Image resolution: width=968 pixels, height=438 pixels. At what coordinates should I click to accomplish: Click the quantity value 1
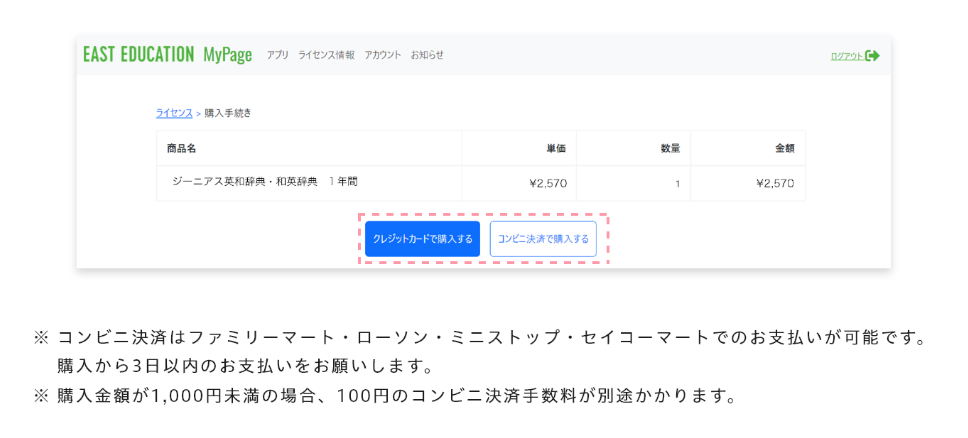(677, 183)
